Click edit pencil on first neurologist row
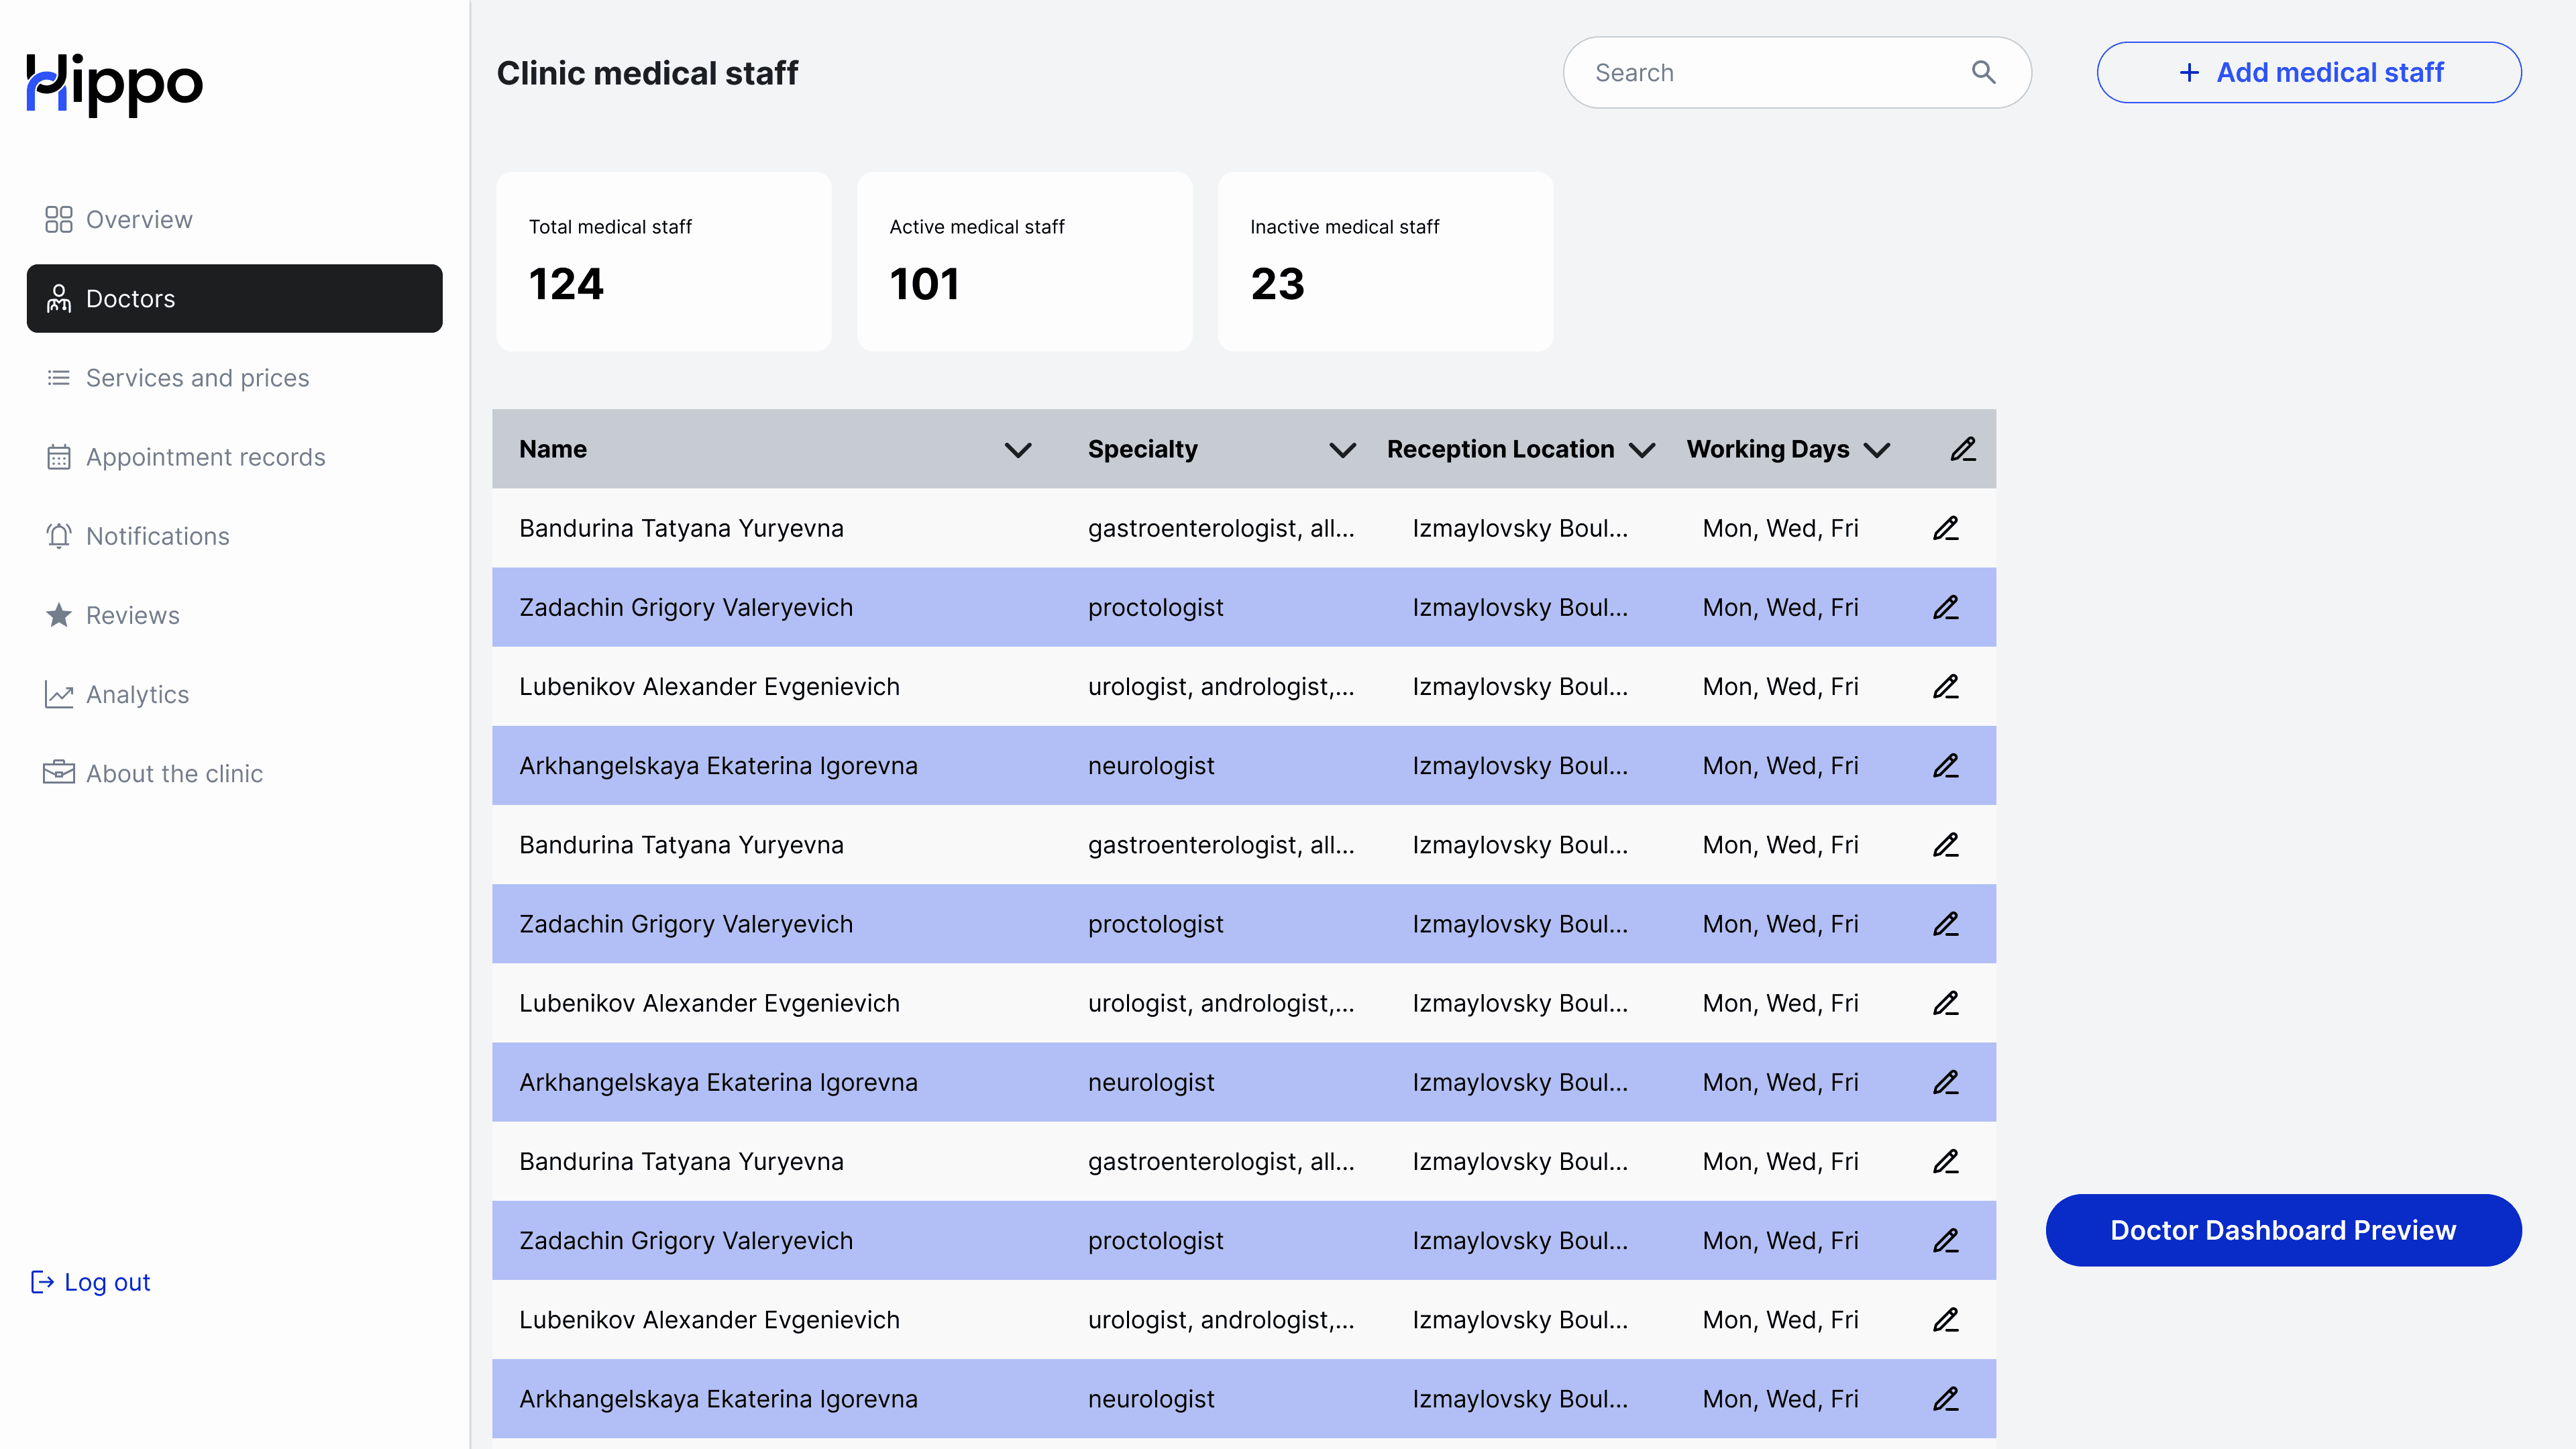The width and height of the screenshot is (2576, 1449). pos(1945,766)
